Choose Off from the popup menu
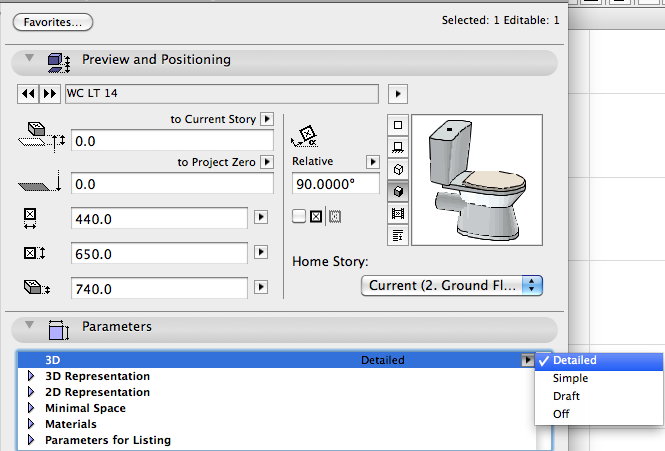The height and width of the screenshot is (451, 665). [x=599, y=414]
